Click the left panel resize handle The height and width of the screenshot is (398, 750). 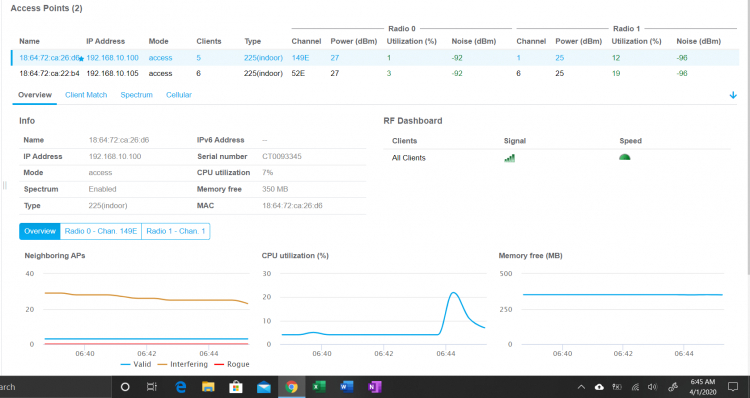4,185
